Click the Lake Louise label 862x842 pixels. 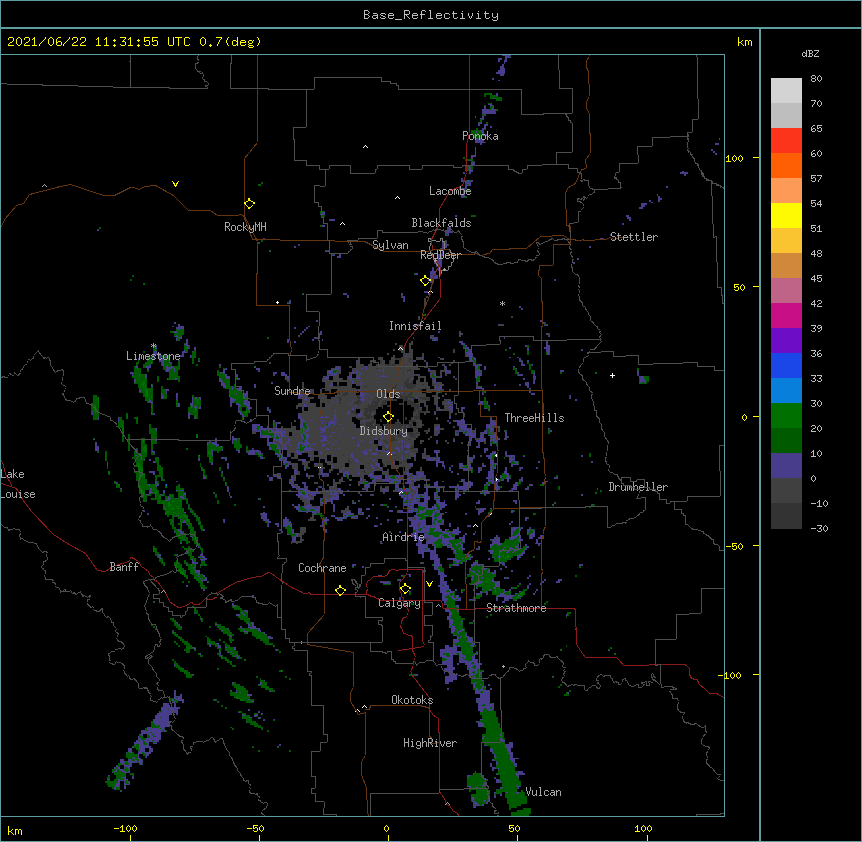[x=18, y=484]
